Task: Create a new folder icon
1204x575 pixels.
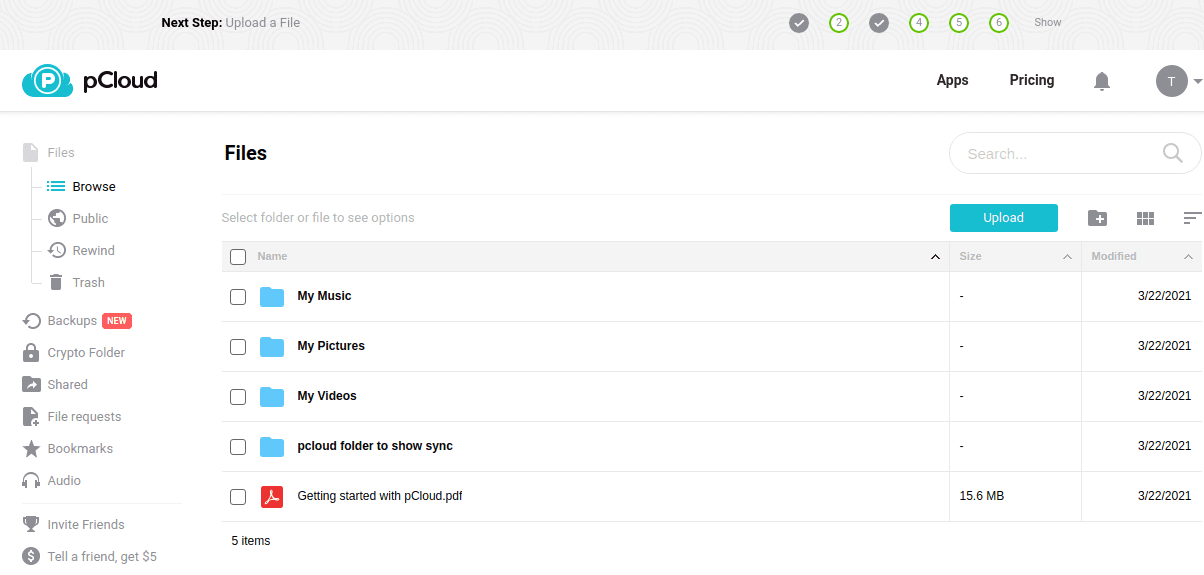Action: (1097, 218)
